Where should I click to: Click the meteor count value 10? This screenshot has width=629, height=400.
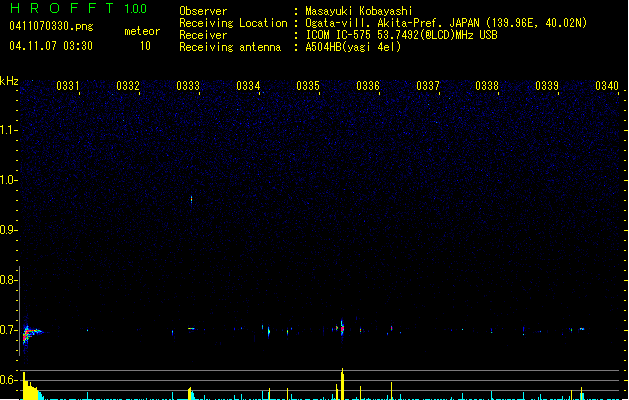(x=145, y=46)
